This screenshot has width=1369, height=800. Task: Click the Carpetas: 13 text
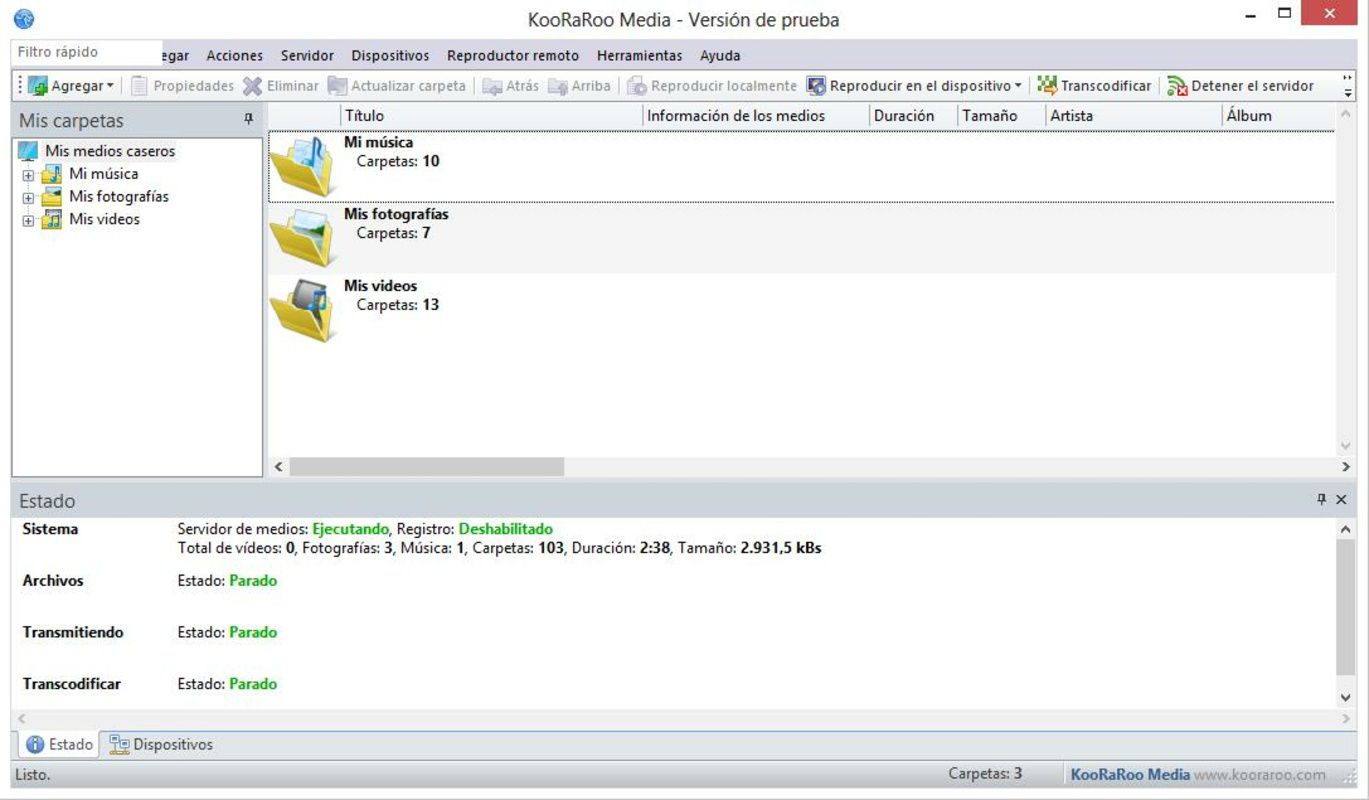pyautogui.click(x=398, y=305)
